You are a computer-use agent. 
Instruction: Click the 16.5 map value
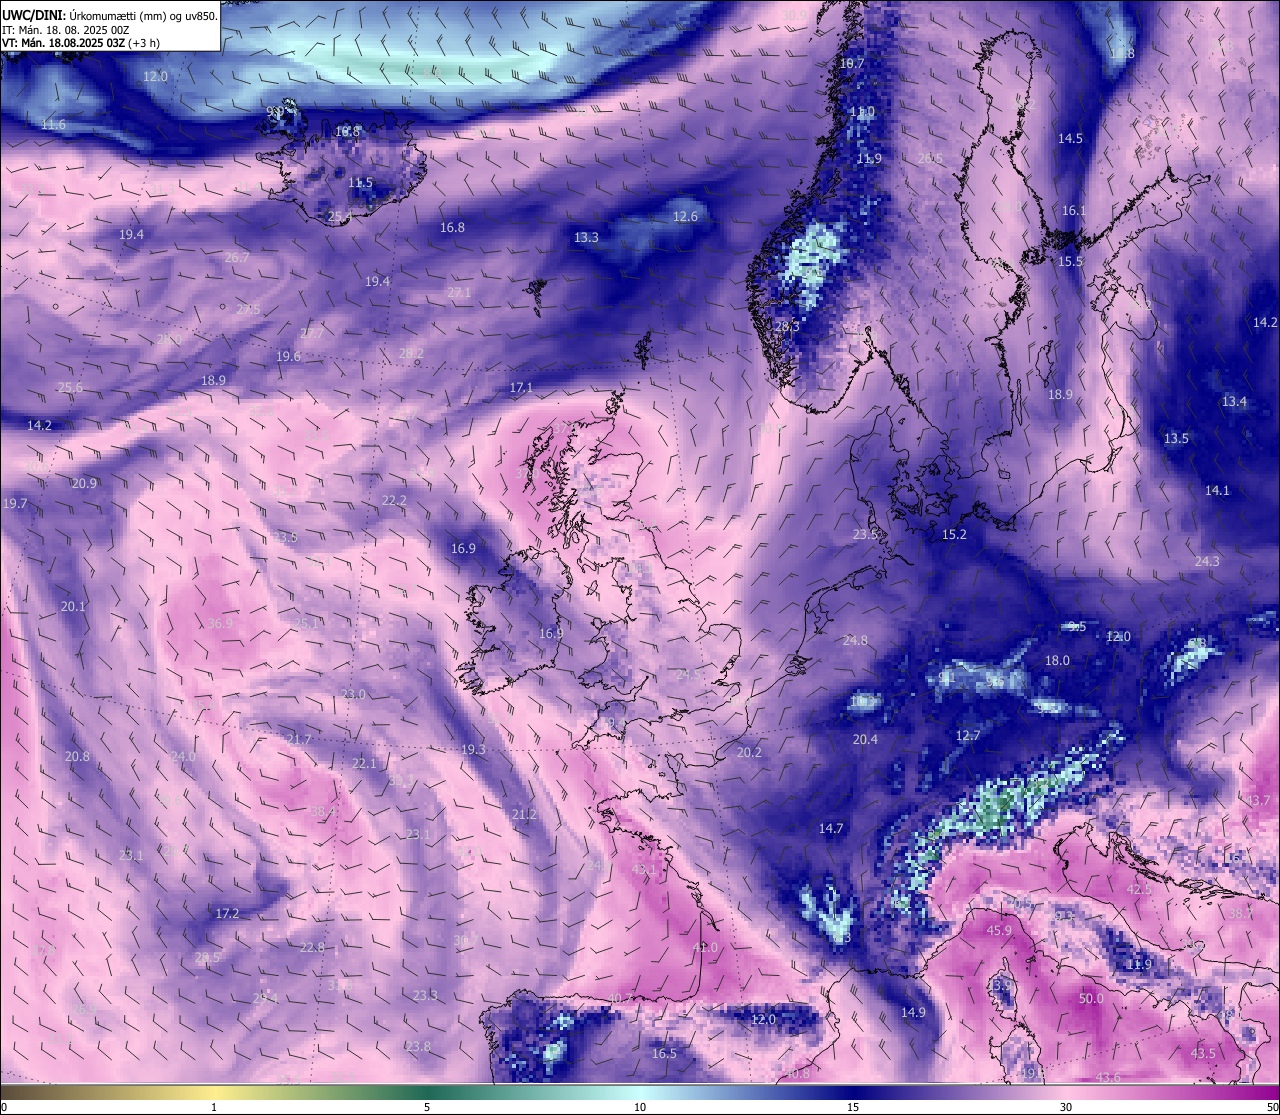[x=664, y=1054]
